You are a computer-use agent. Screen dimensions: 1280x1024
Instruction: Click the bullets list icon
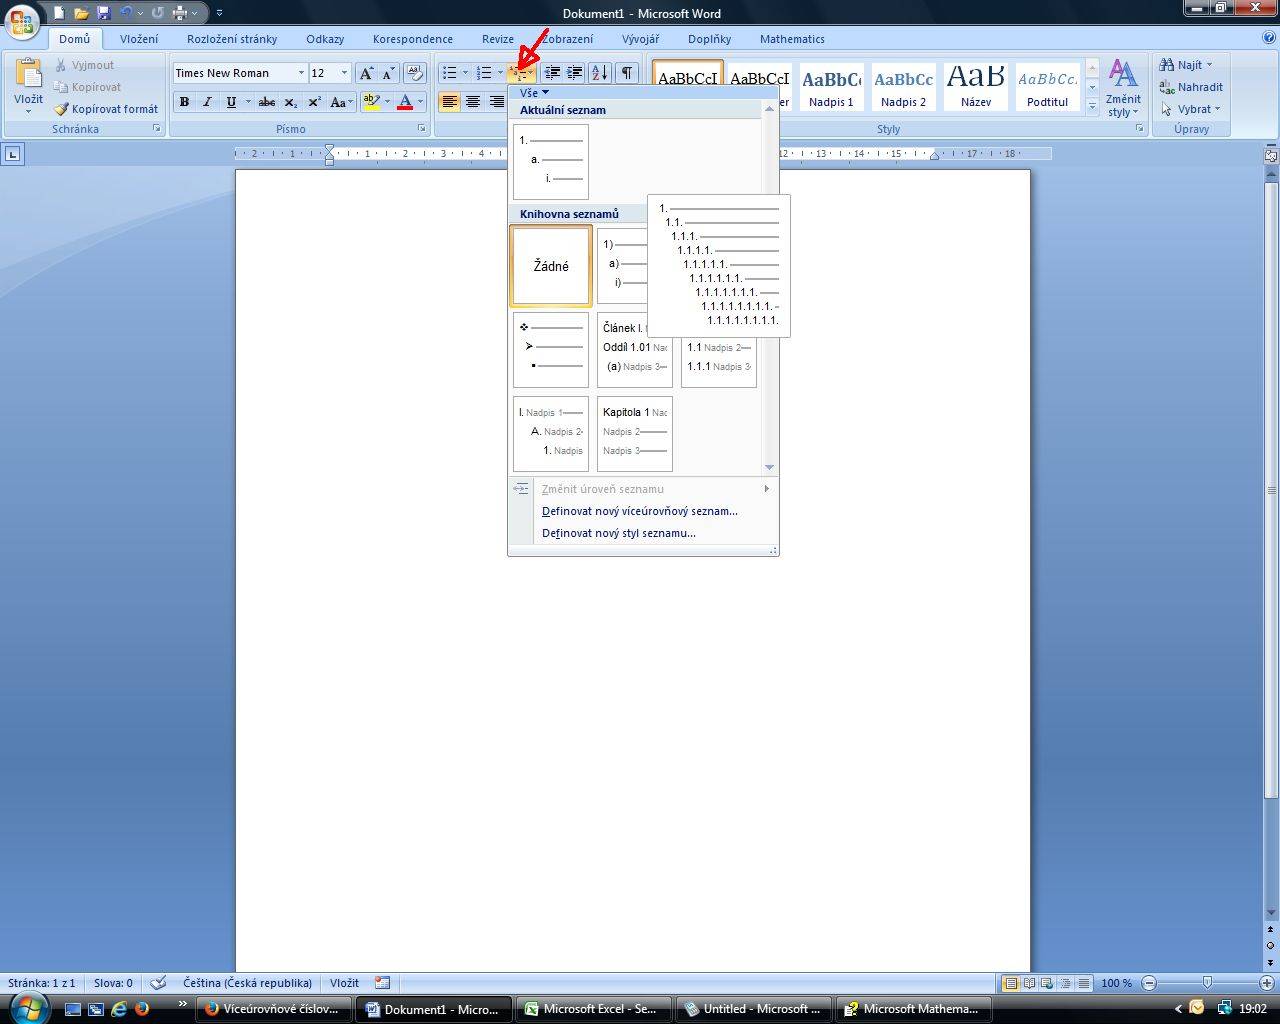coord(450,73)
